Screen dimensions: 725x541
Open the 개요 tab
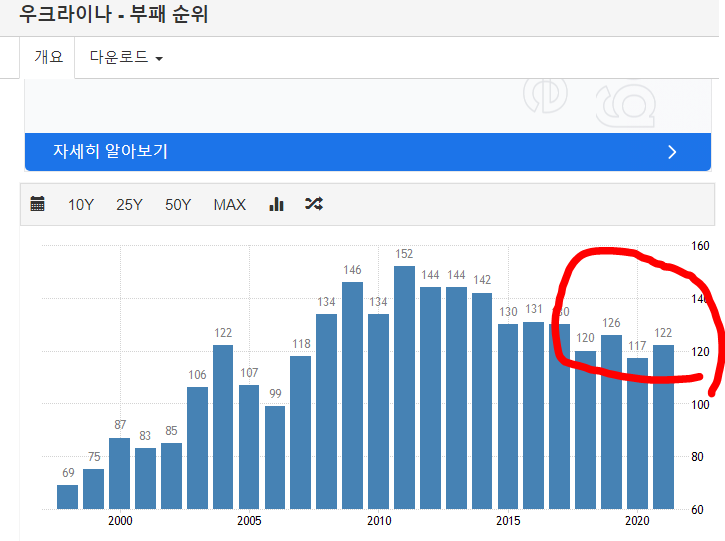click(x=48, y=57)
